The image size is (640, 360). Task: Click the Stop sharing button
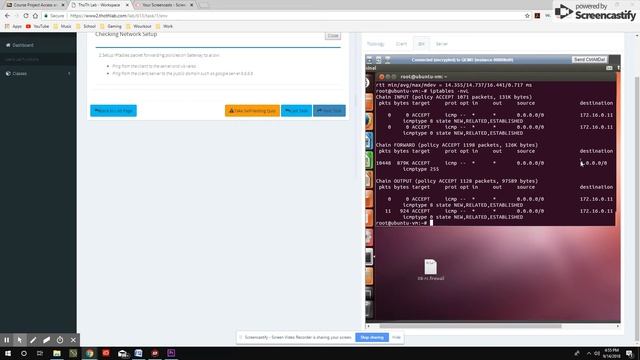tap(372, 338)
